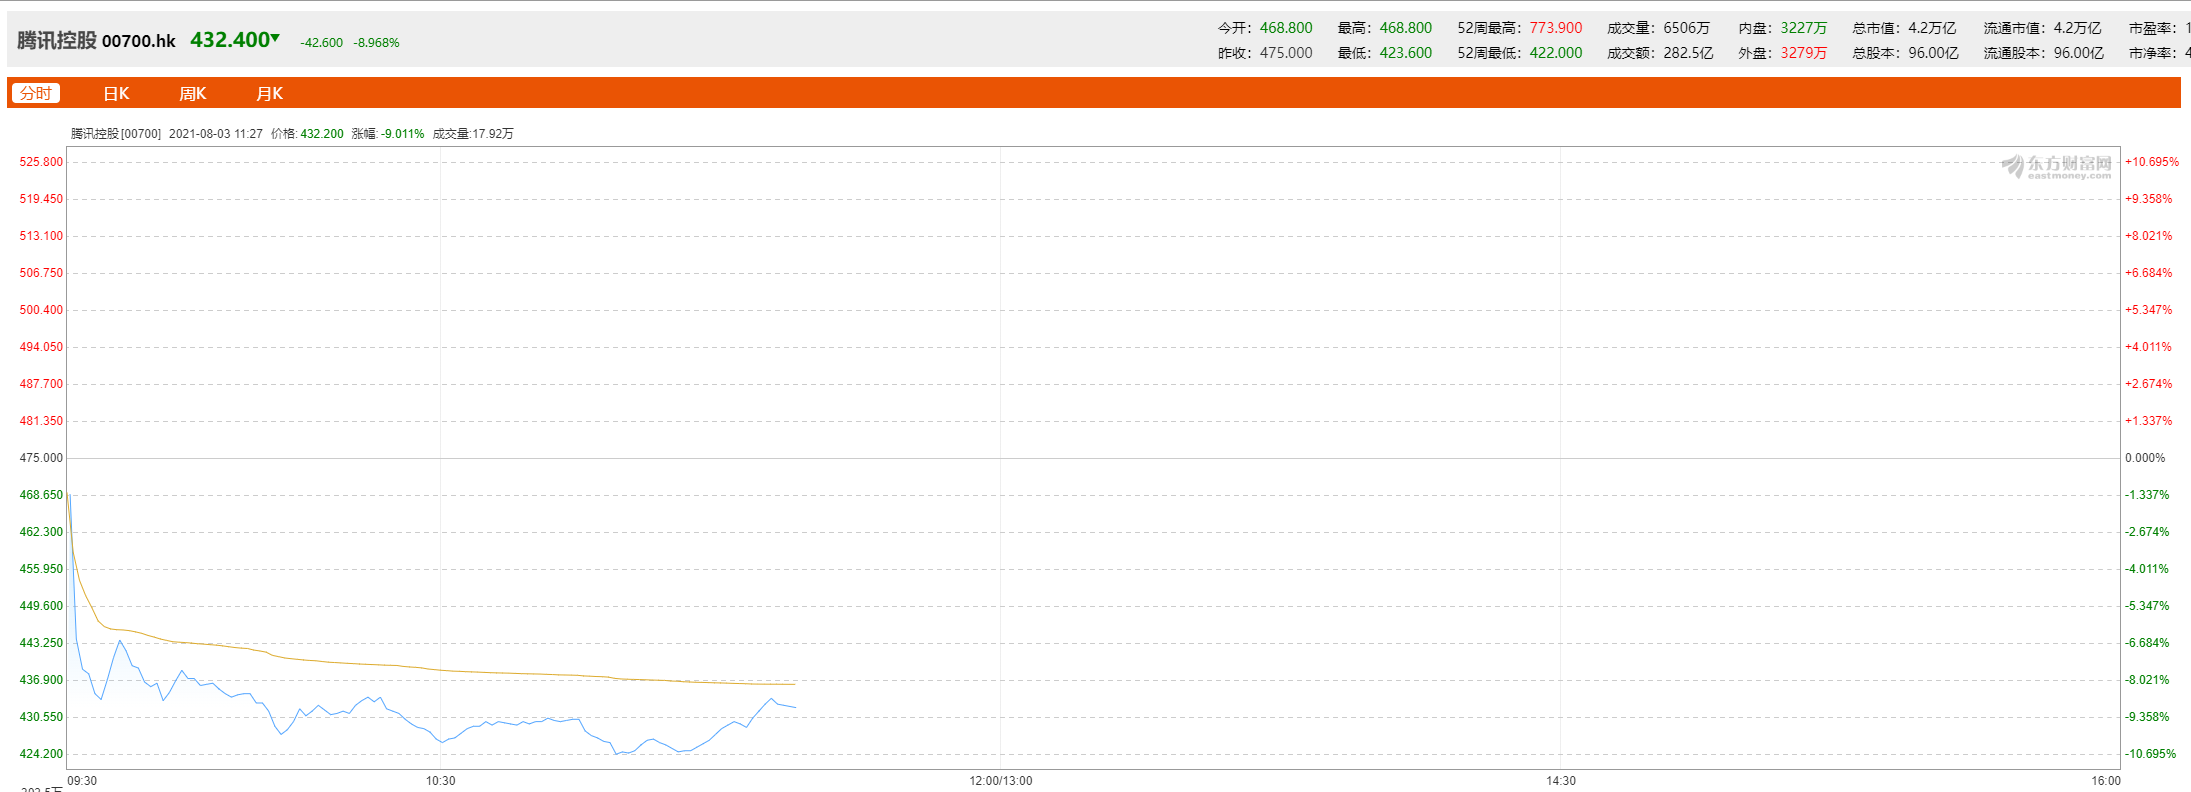Click the 今开 value 468.800
Screen dimensions: 2191x792
point(1286,28)
